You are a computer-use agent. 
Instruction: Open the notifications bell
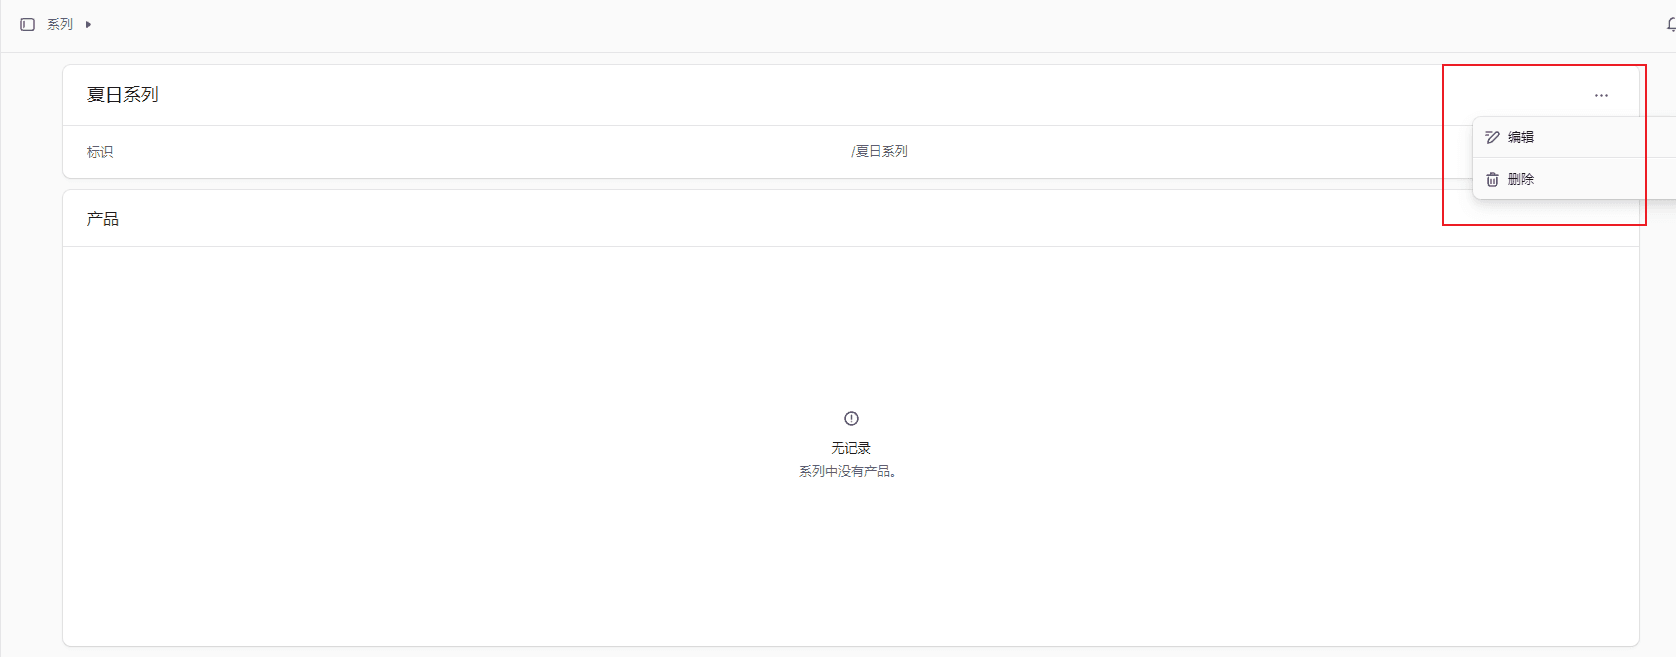click(1670, 25)
